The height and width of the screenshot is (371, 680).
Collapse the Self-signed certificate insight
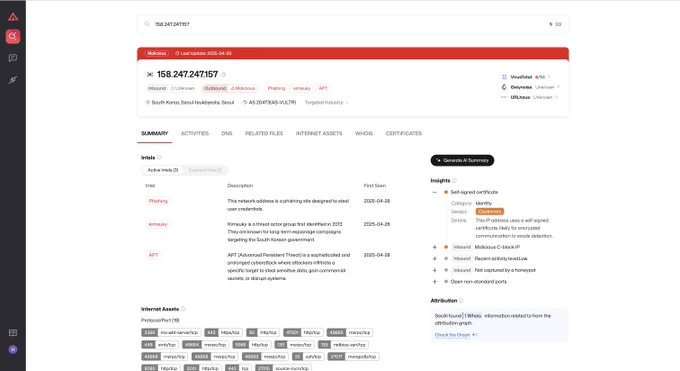pos(435,192)
